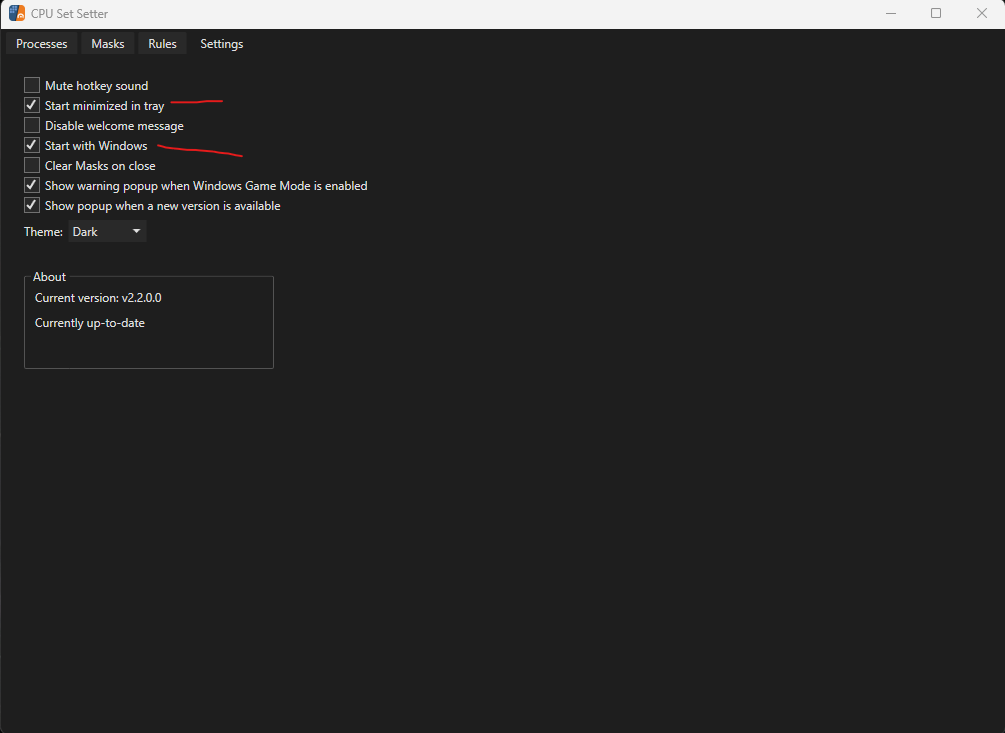
Task: Click Current version v2.2.0.0 text
Action: [x=98, y=298]
